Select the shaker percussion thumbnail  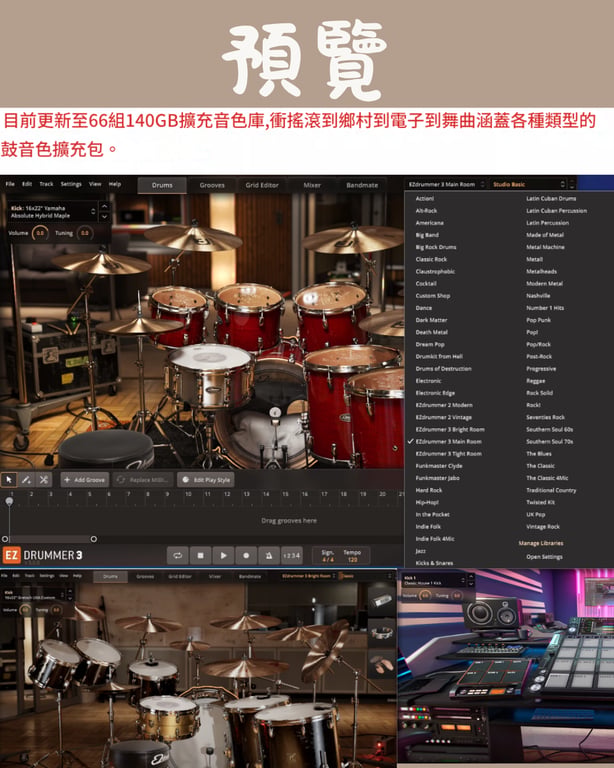[382, 600]
